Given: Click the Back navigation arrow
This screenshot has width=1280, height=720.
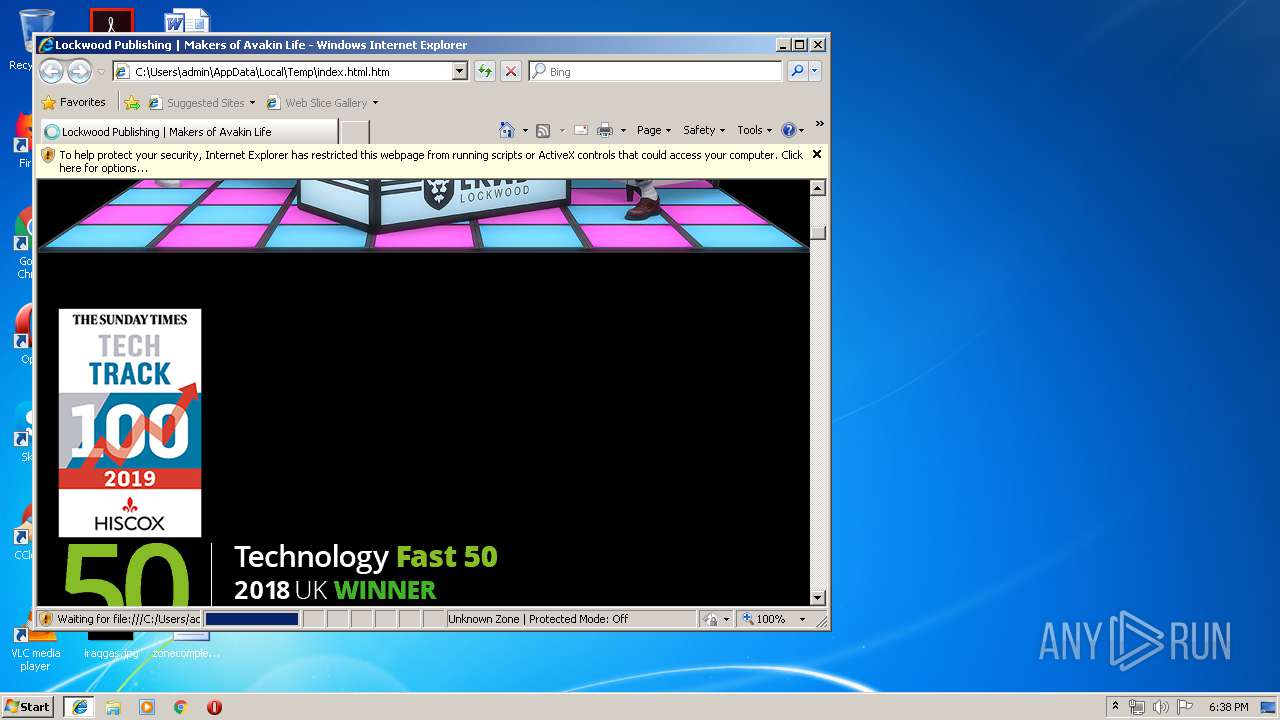Looking at the screenshot, I should [51, 71].
